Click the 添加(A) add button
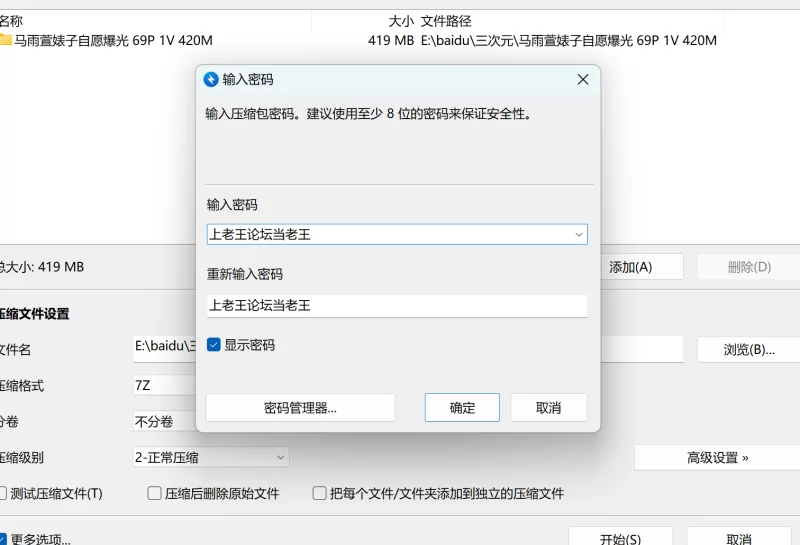This screenshot has width=800, height=545. (642, 267)
